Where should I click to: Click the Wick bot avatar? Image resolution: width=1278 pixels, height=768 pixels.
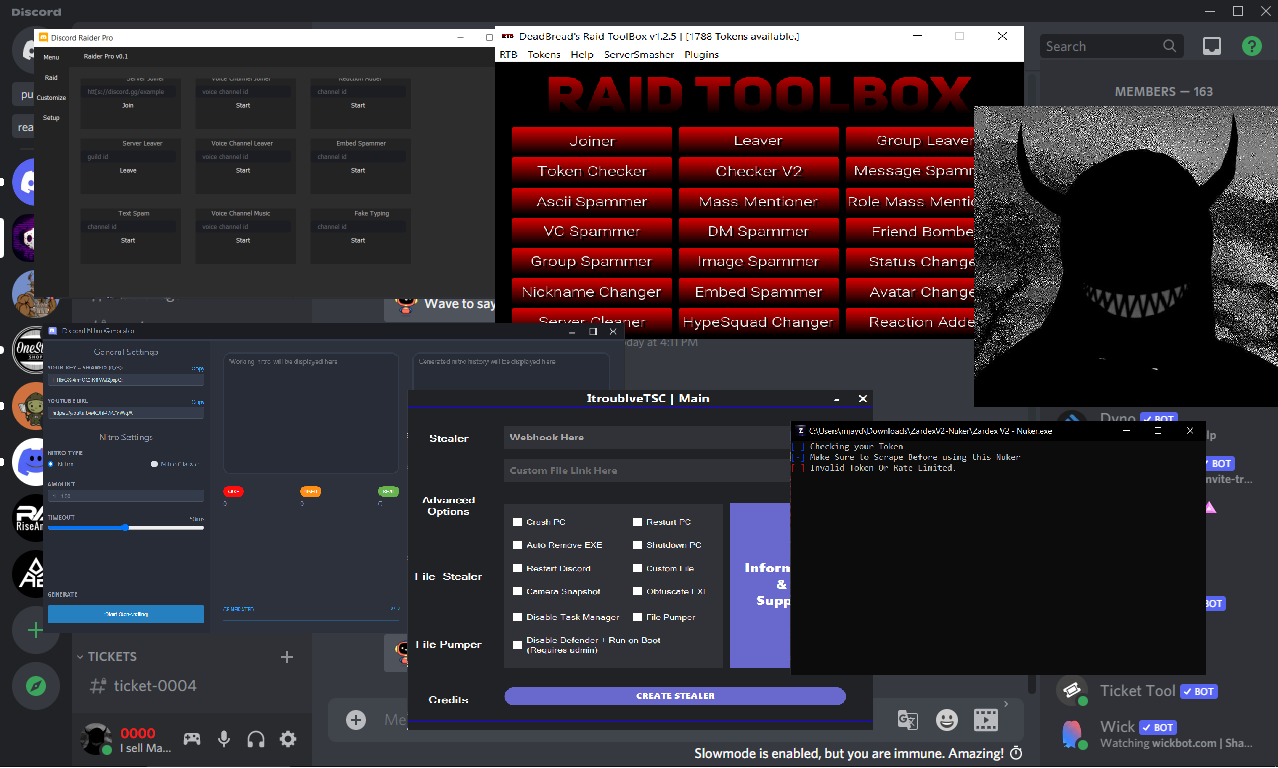click(1071, 734)
